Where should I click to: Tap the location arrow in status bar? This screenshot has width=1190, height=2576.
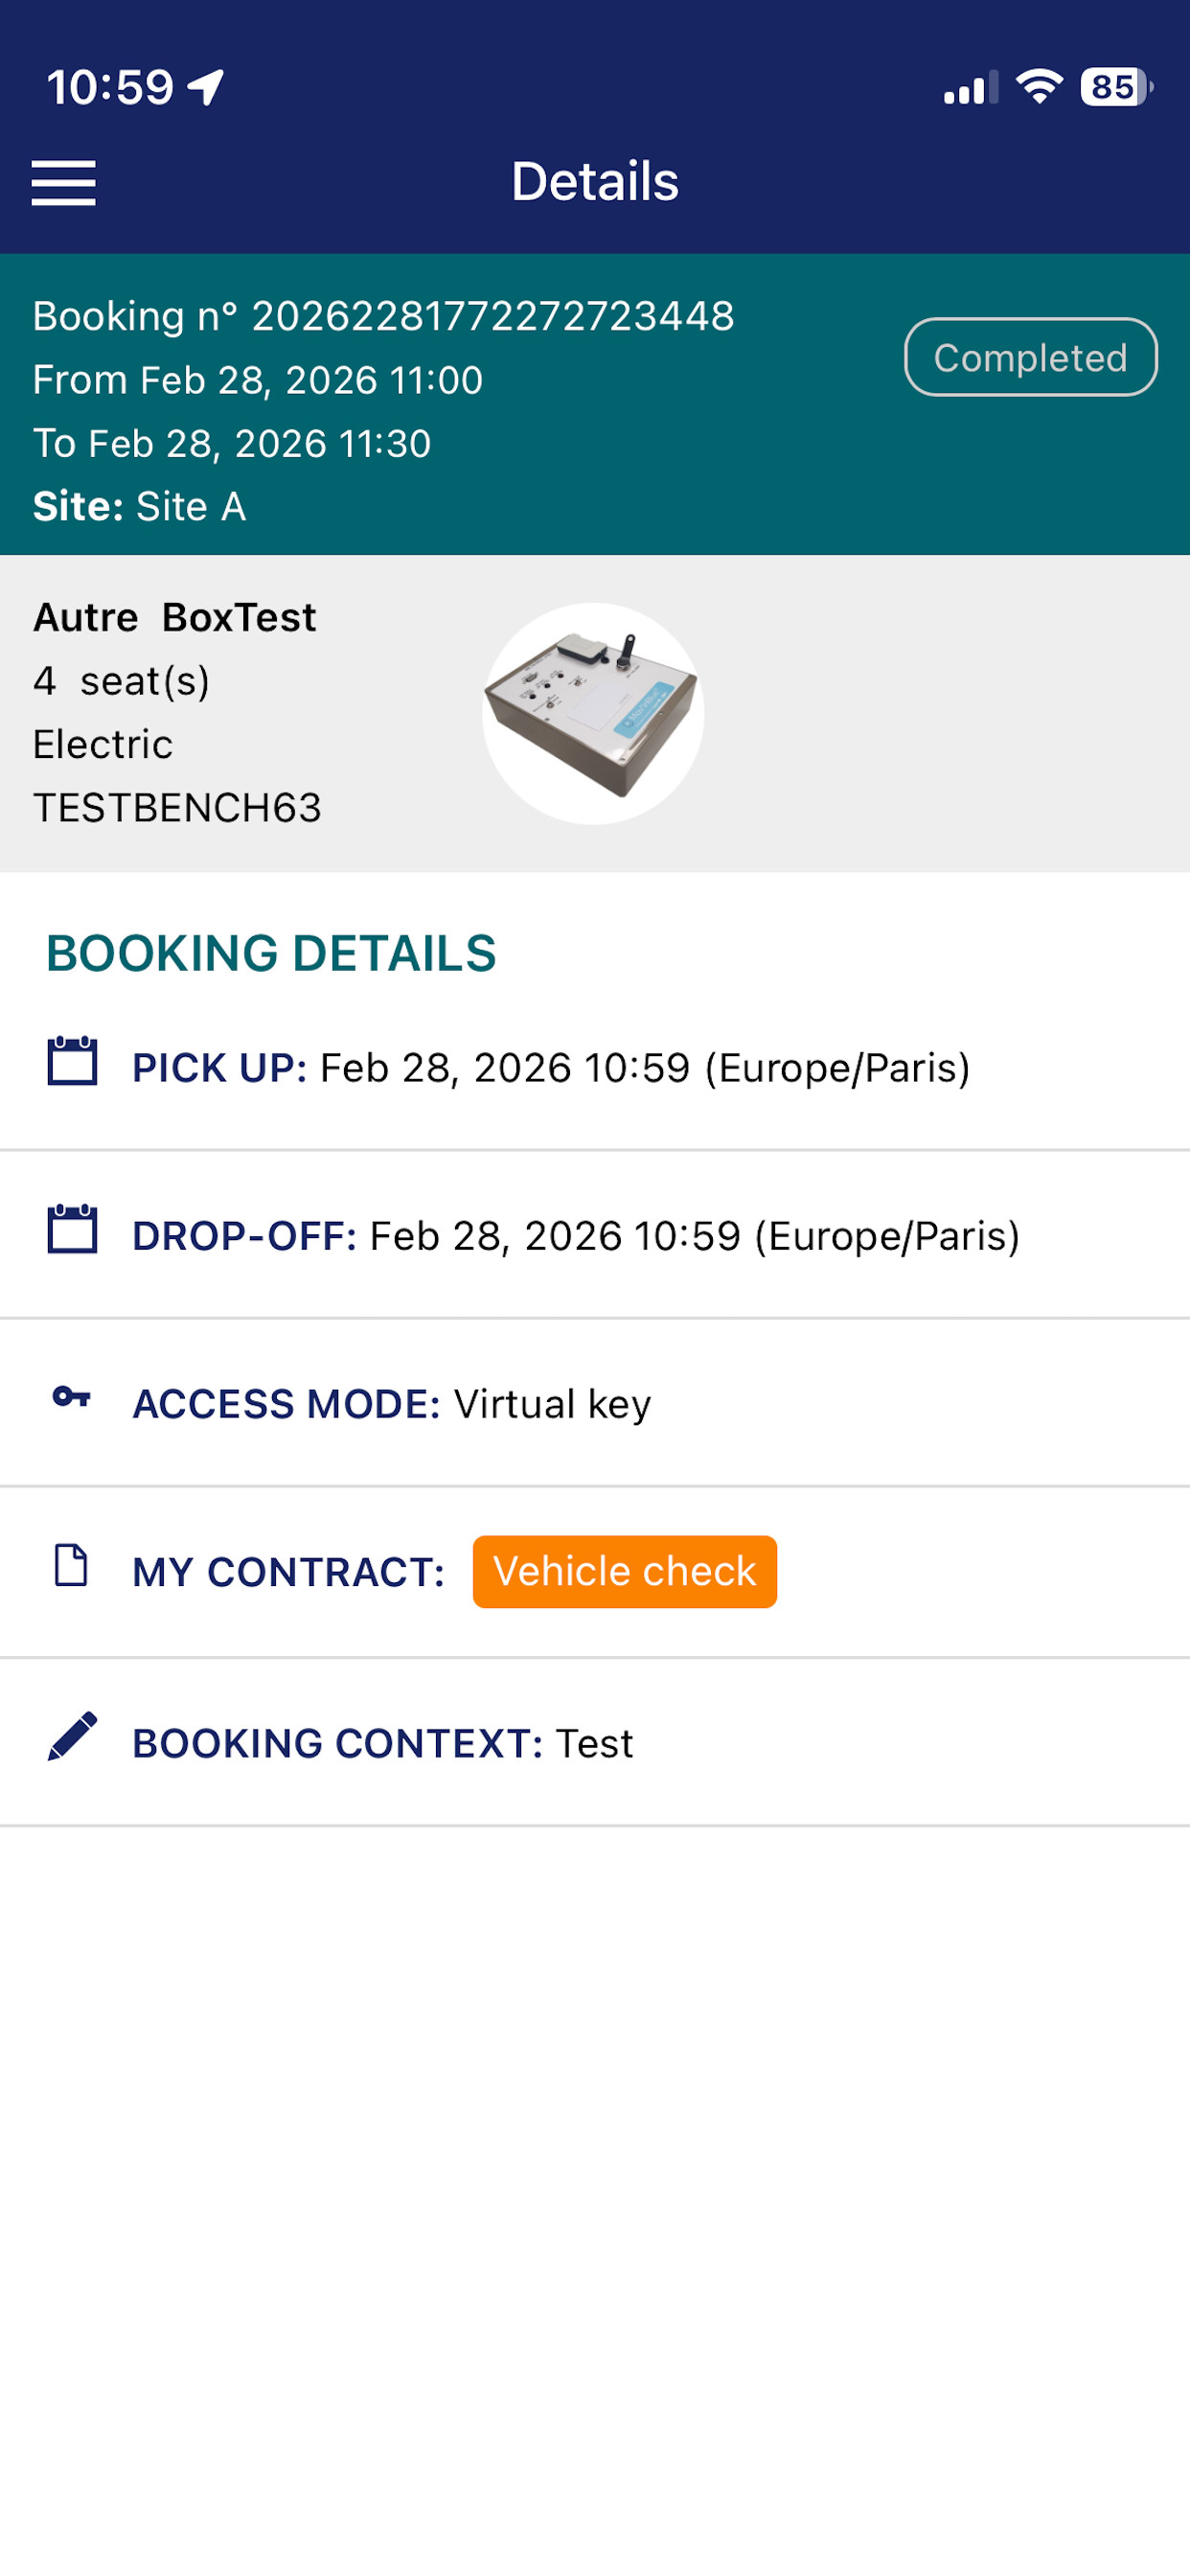click(x=206, y=87)
